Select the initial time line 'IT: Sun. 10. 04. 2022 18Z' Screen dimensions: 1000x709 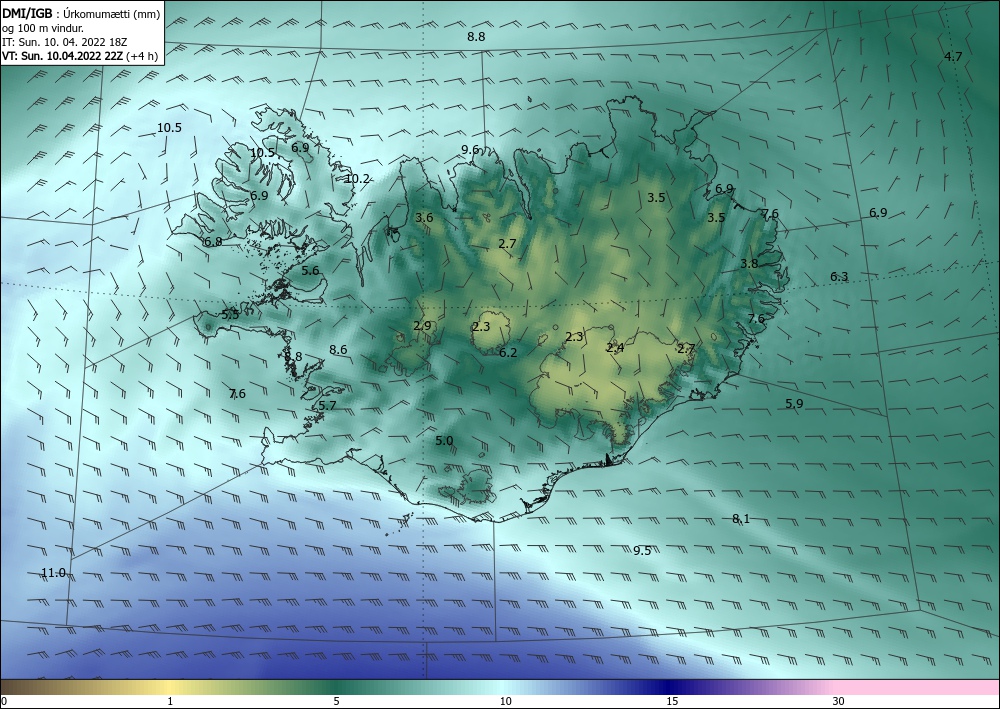click(64, 42)
